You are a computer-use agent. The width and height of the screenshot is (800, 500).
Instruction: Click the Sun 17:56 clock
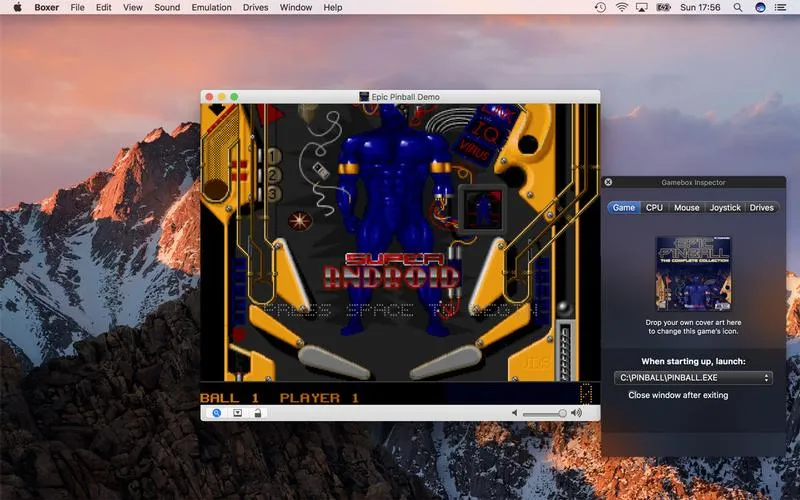pos(700,7)
